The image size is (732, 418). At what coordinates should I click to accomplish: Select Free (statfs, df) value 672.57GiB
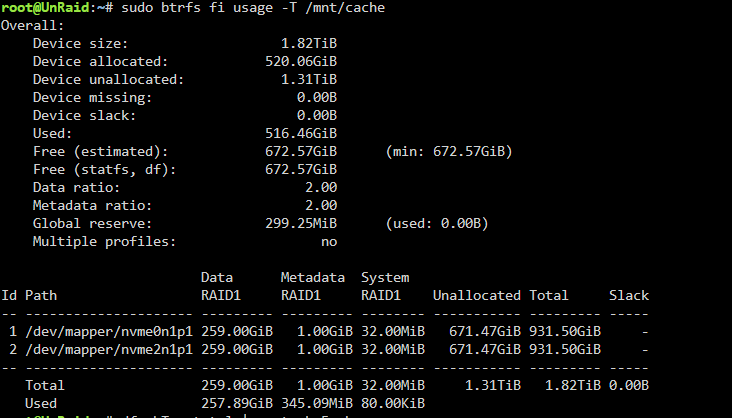301,170
